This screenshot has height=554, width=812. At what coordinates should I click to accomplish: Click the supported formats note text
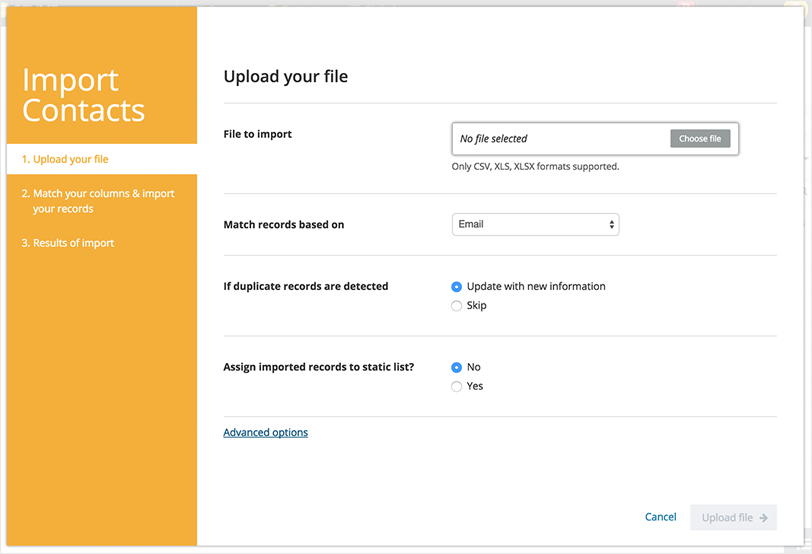[535, 166]
